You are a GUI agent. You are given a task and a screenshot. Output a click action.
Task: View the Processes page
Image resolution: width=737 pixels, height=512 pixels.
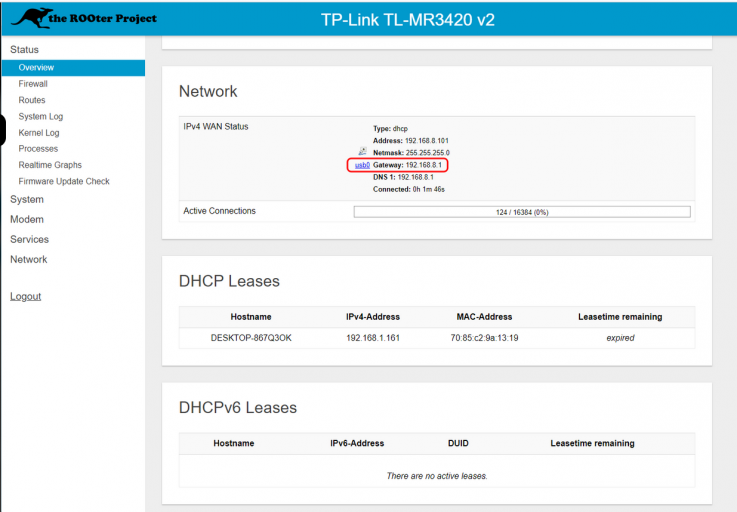(x=38, y=149)
